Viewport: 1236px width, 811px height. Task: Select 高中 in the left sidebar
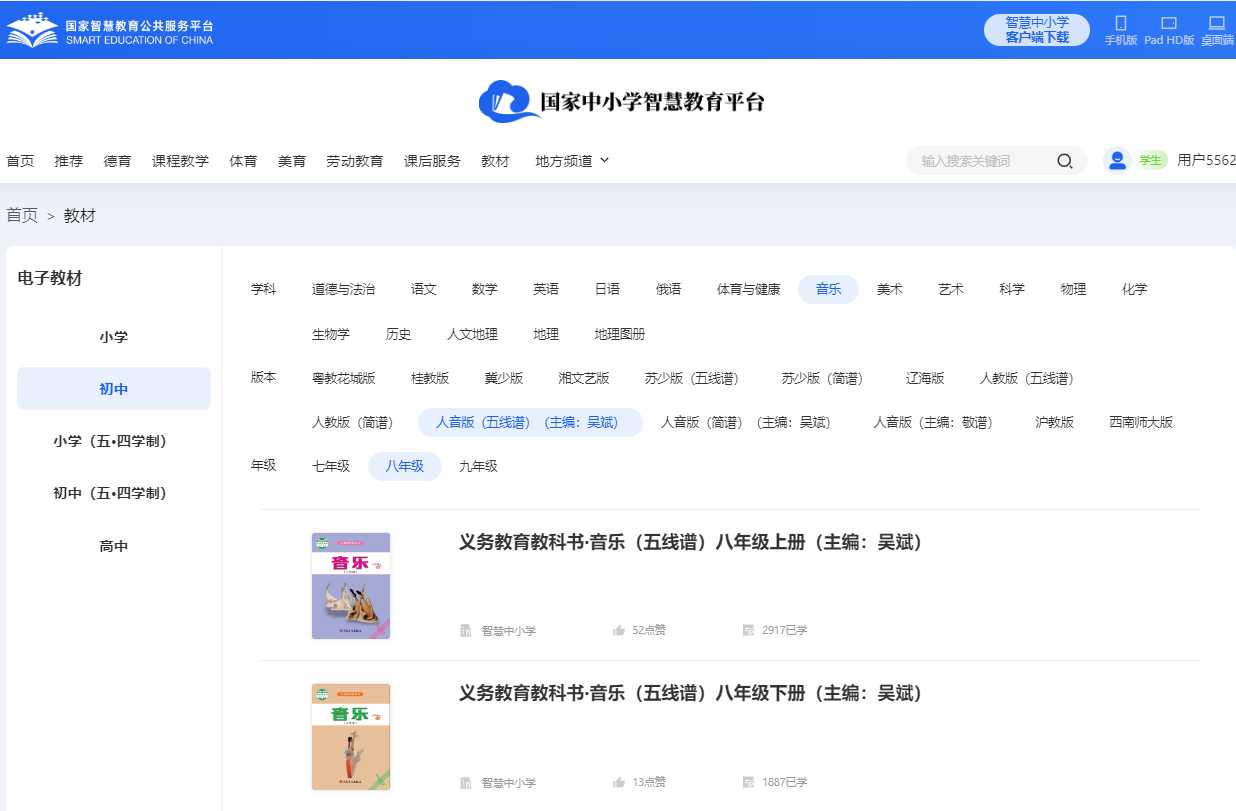(114, 546)
